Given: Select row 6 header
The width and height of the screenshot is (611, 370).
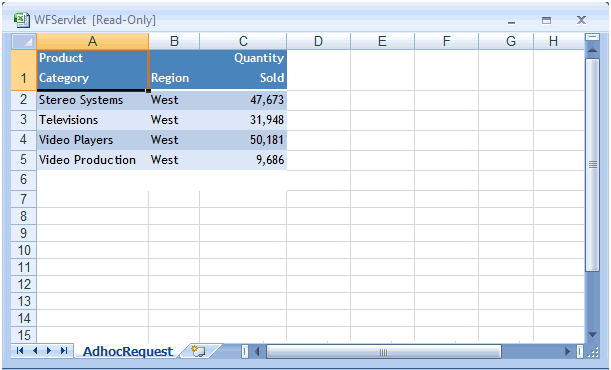Looking at the screenshot, I should [24, 180].
